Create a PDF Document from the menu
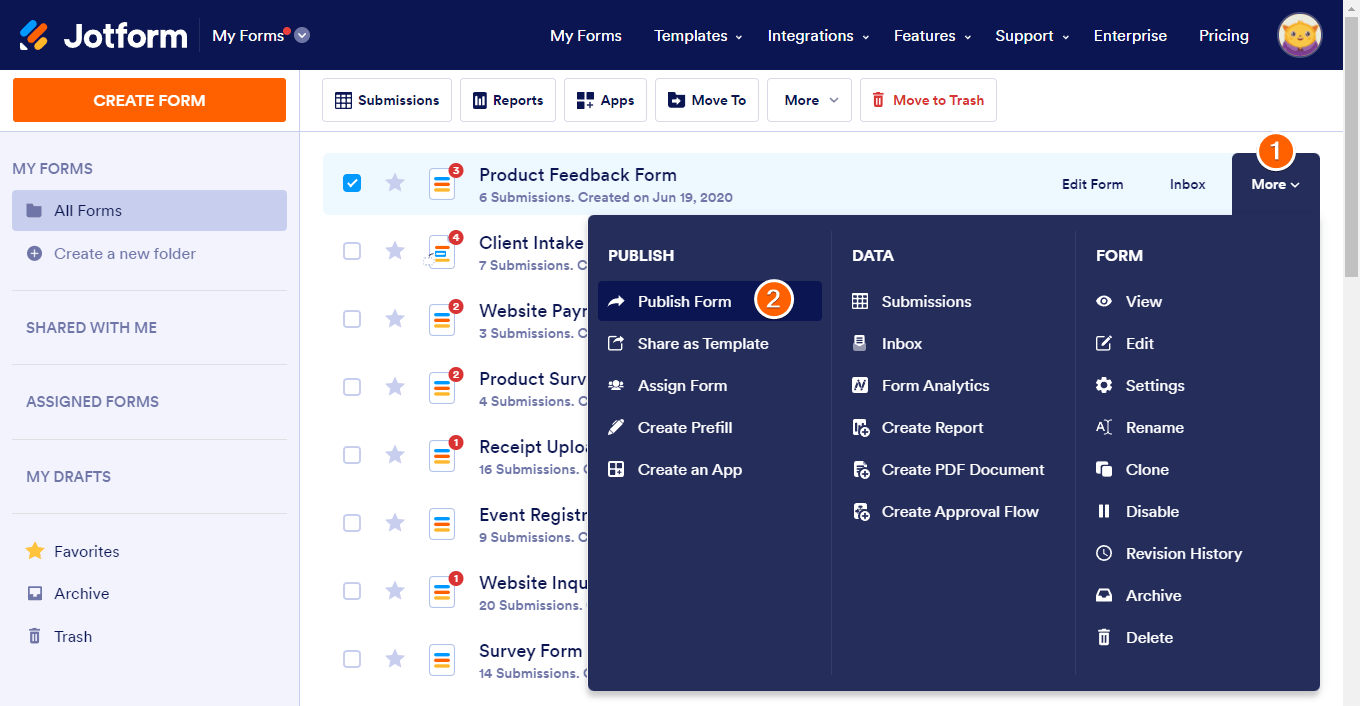This screenshot has width=1360, height=706. pos(962,469)
